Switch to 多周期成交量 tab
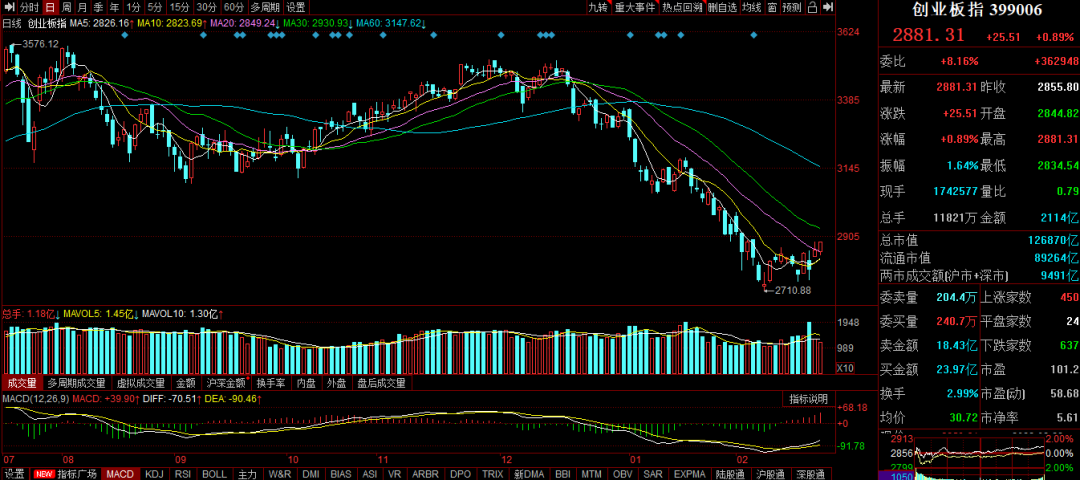This screenshot has height=480, width=1080. point(76,383)
